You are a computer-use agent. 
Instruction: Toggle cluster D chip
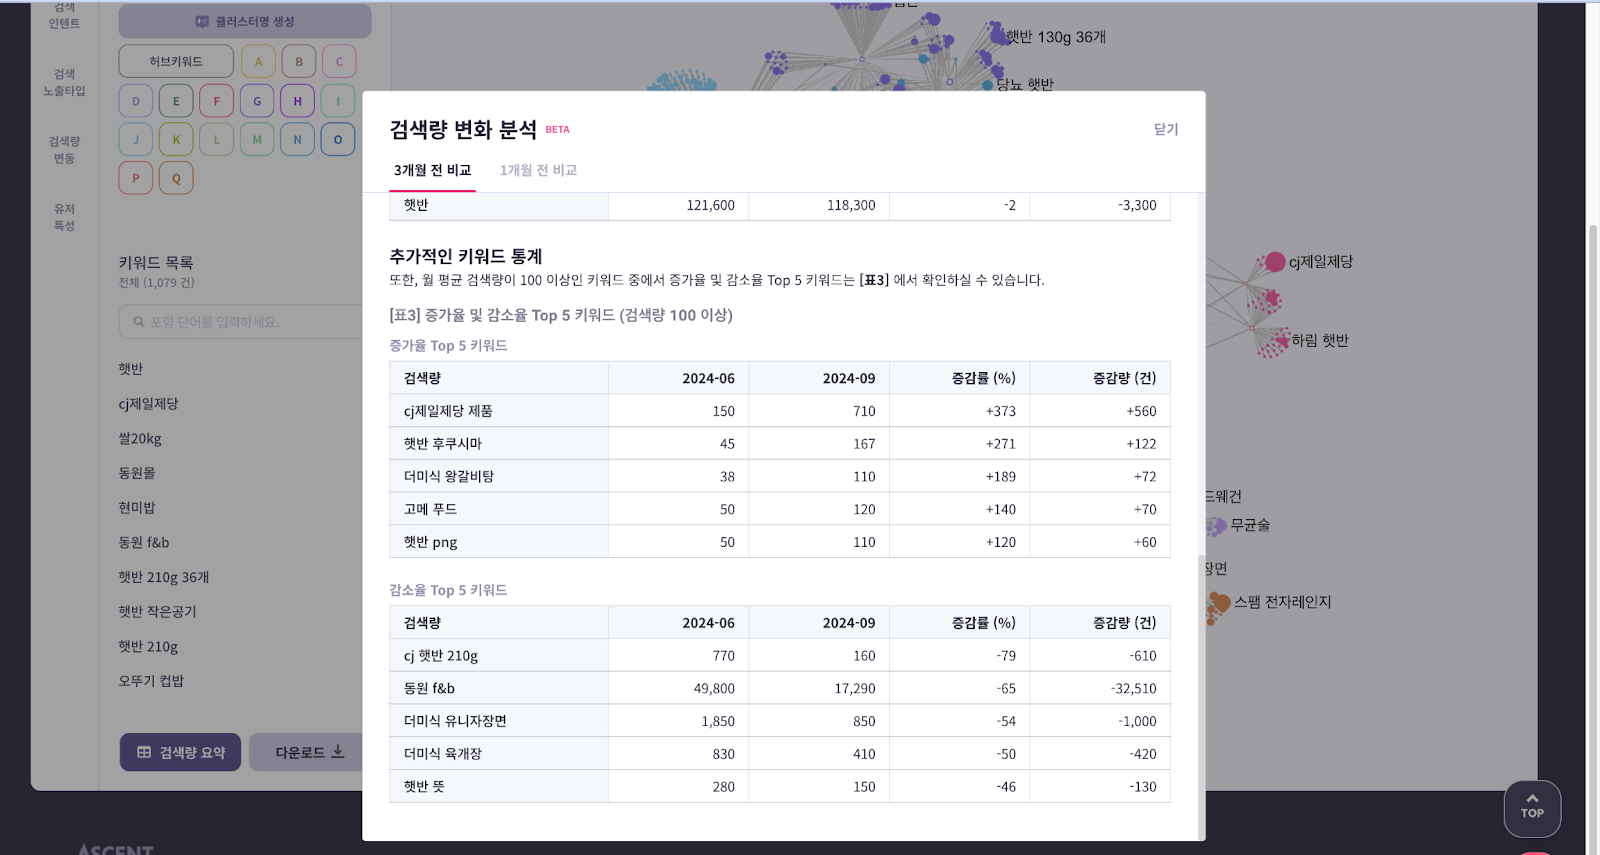(x=136, y=101)
